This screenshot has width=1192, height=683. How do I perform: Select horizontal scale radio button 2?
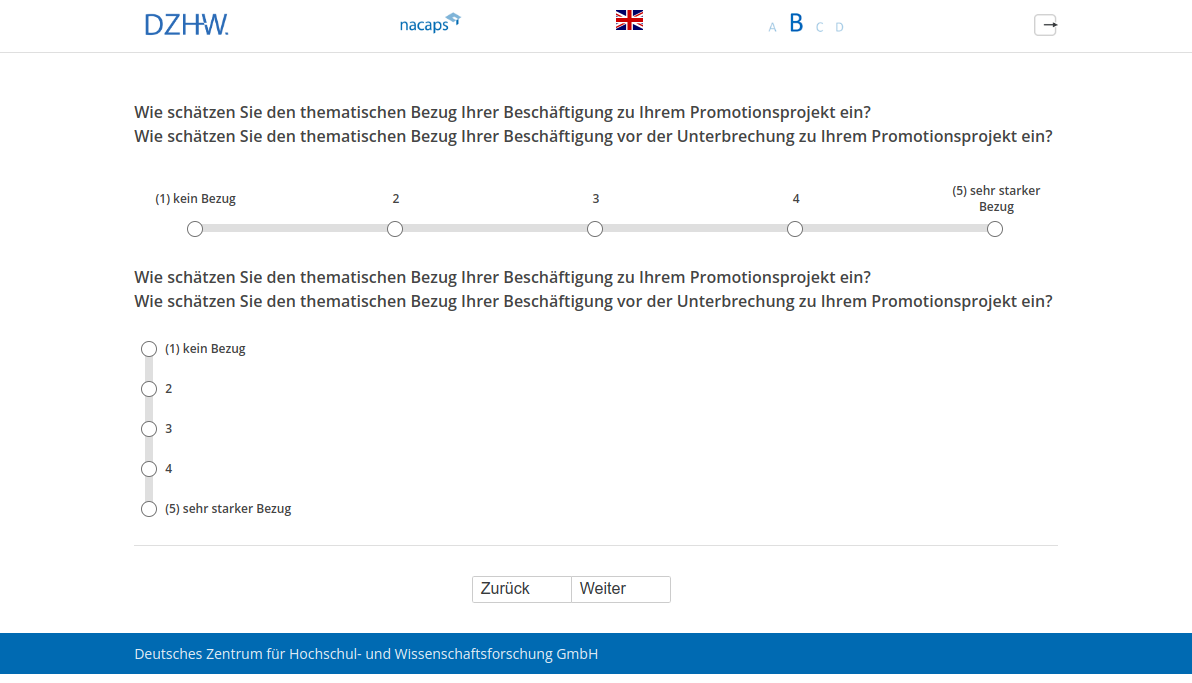click(x=395, y=229)
